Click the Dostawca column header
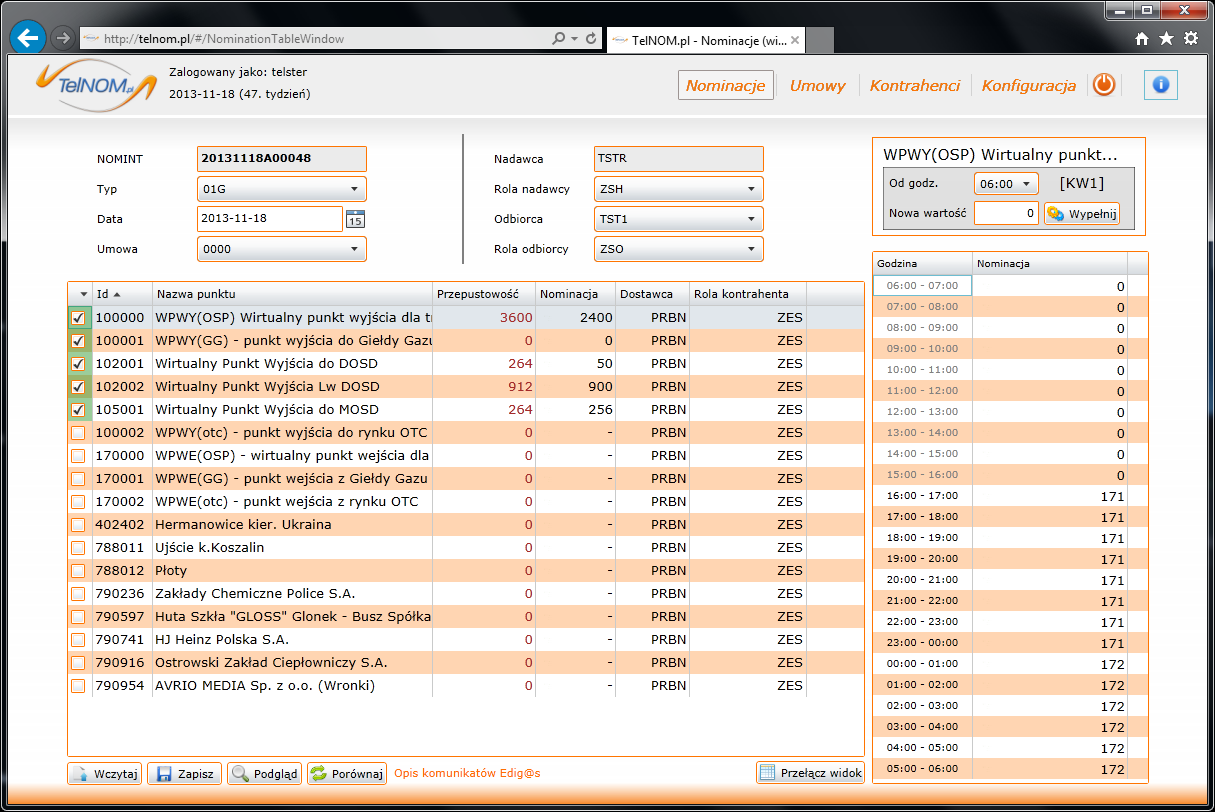This screenshot has height=812, width=1215. [652, 294]
